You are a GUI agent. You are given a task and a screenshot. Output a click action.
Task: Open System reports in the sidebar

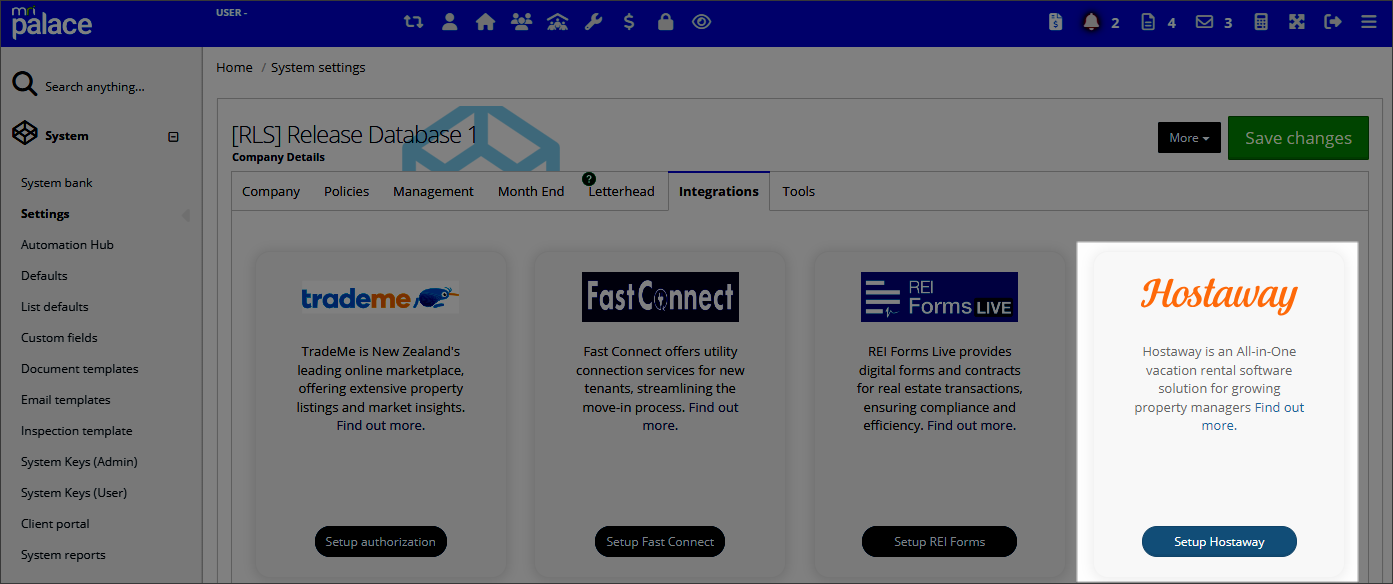coord(63,555)
